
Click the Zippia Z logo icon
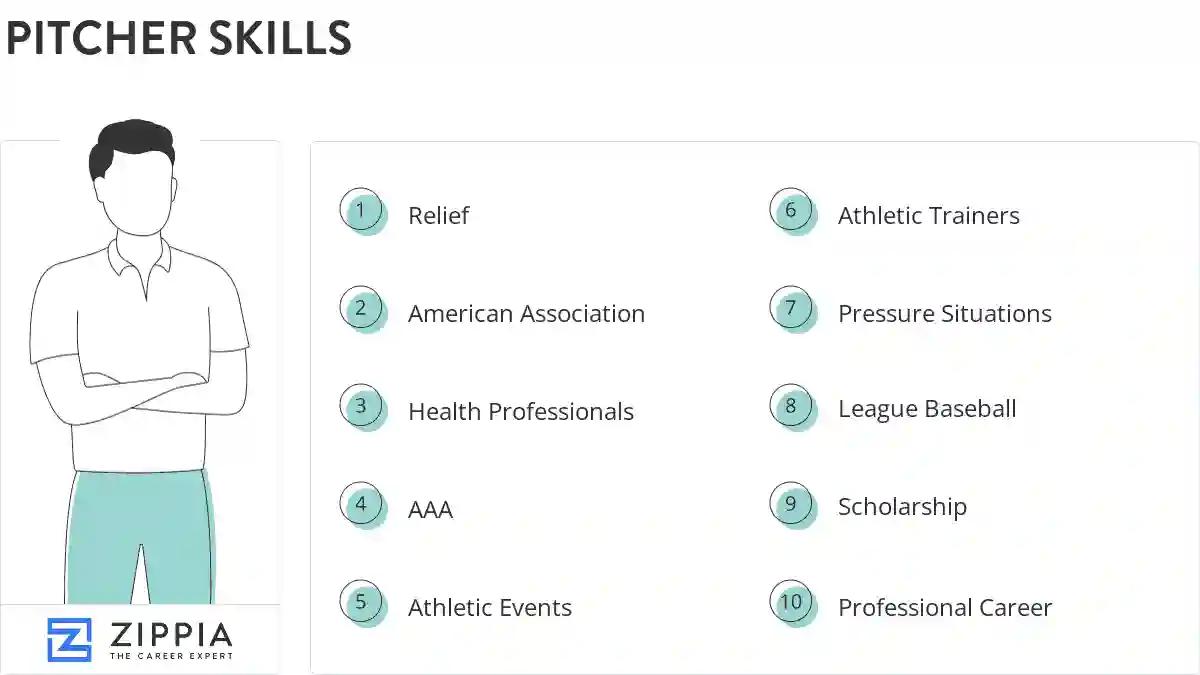69,639
